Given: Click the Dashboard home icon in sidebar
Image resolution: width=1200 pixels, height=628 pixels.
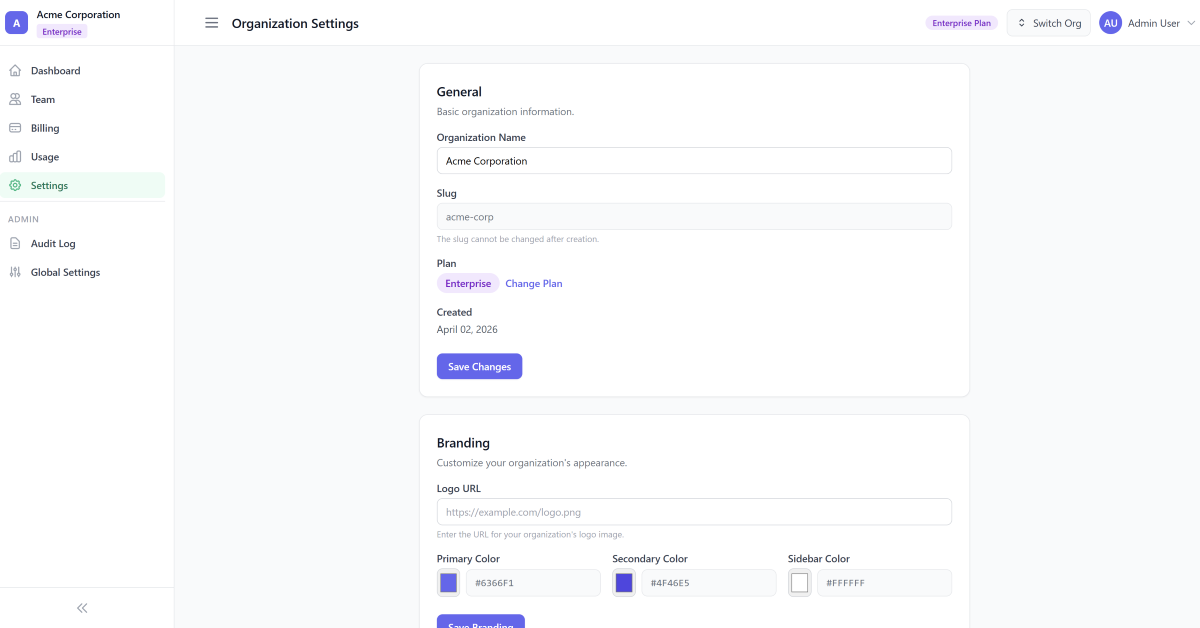Looking at the screenshot, I should (15, 71).
